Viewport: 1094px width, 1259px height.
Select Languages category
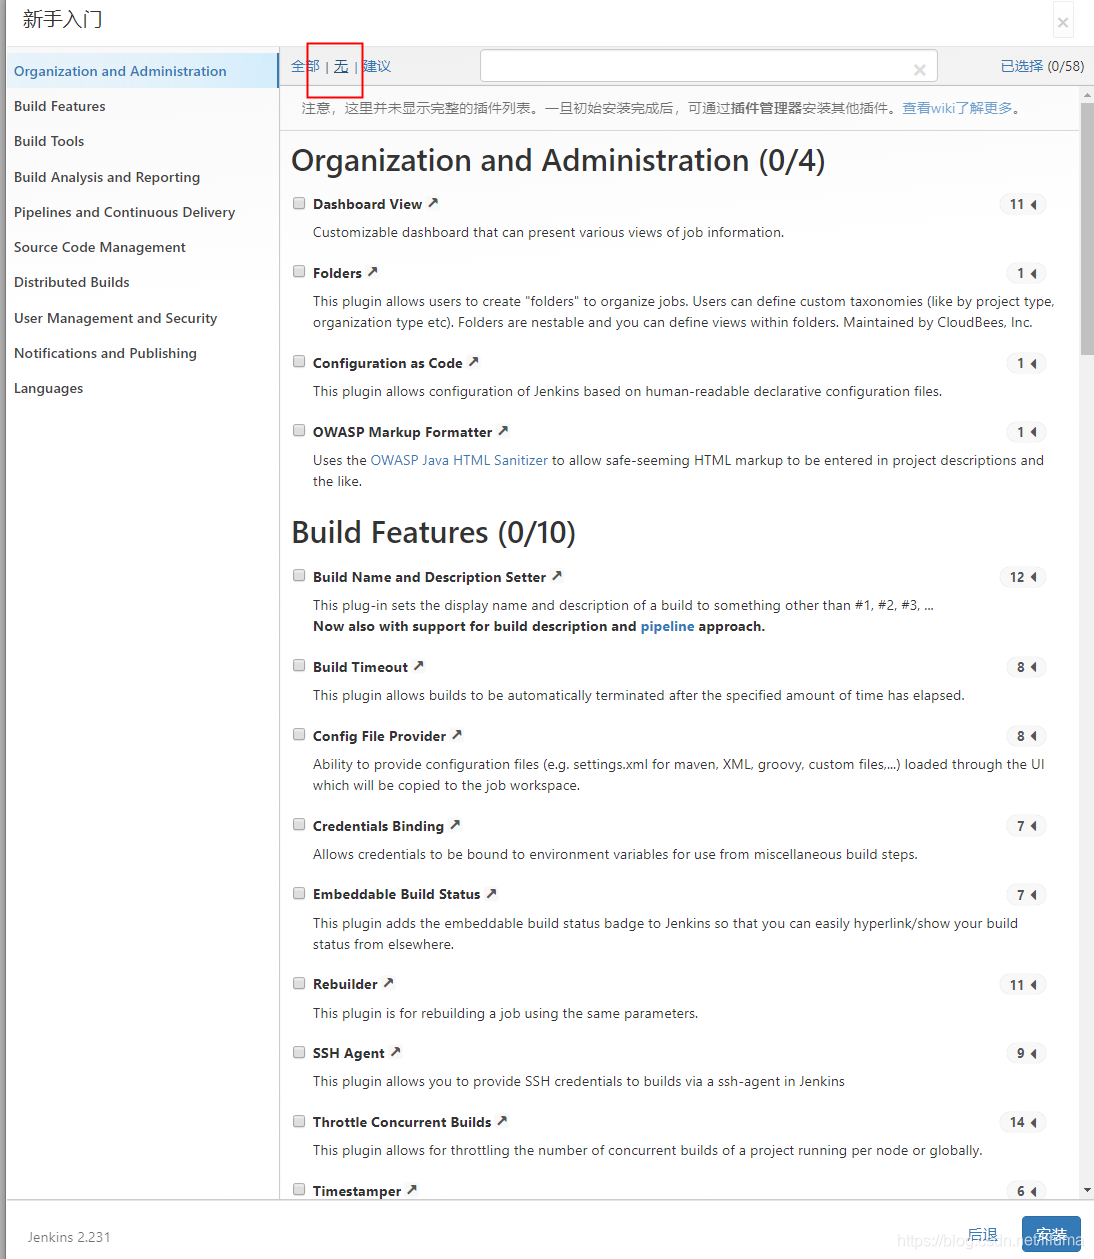pos(142,388)
